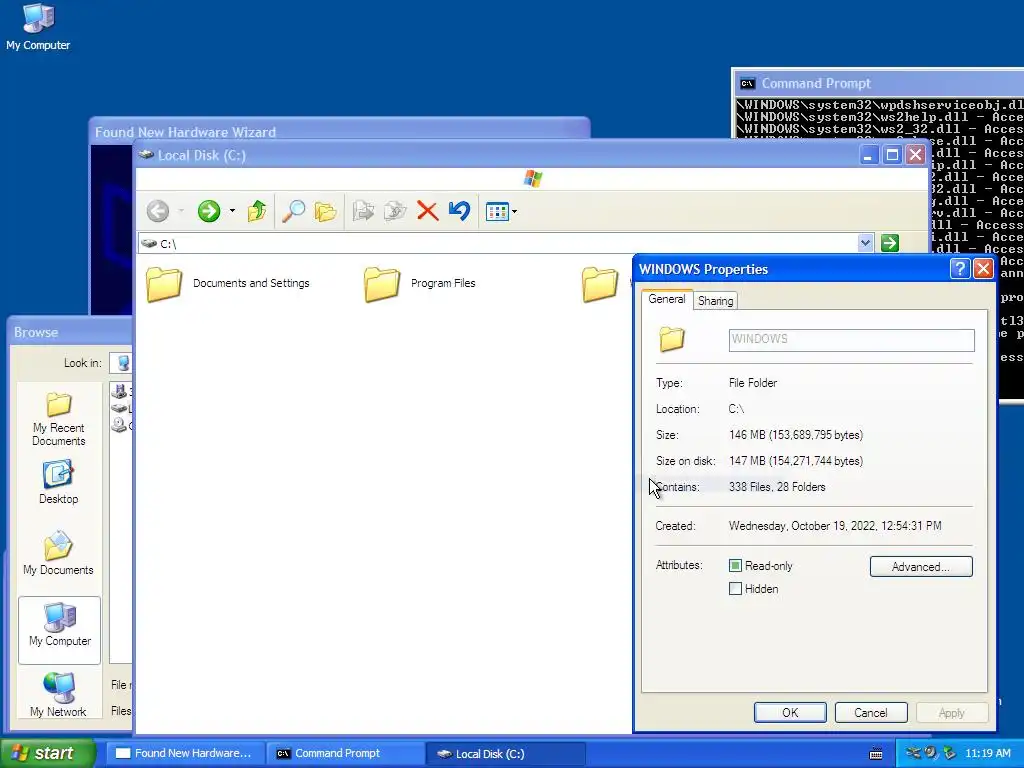
Task: Click the Windows flag throbber icon
Action: coord(533,178)
